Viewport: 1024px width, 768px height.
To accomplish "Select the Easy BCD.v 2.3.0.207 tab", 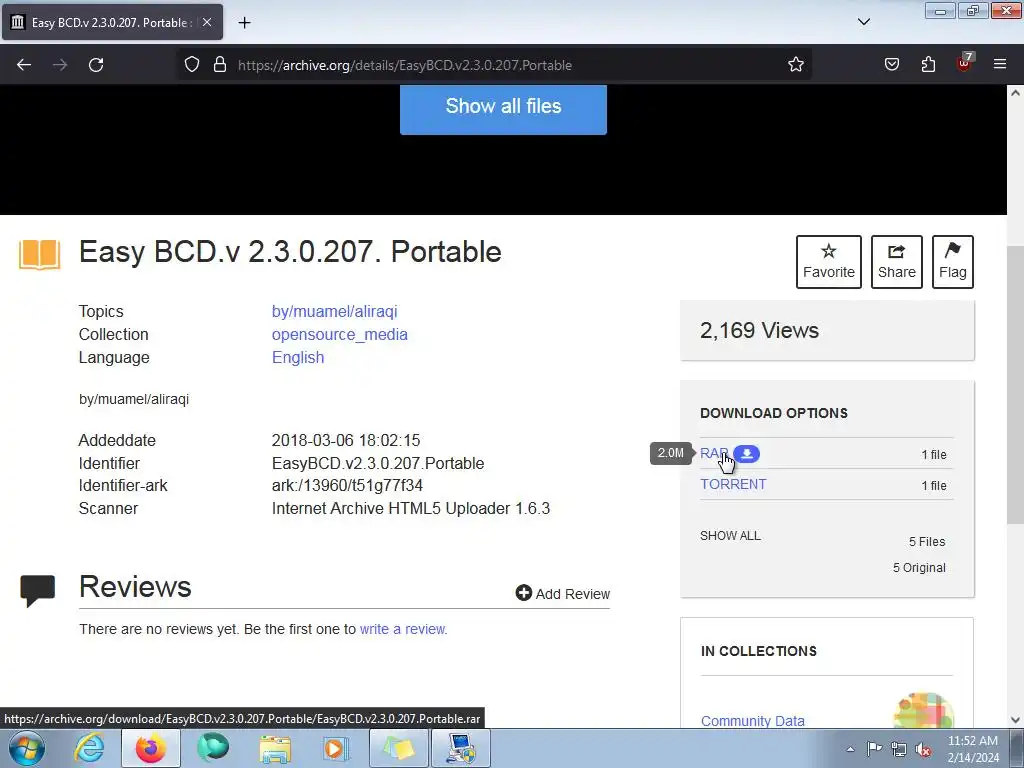I will (x=112, y=22).
